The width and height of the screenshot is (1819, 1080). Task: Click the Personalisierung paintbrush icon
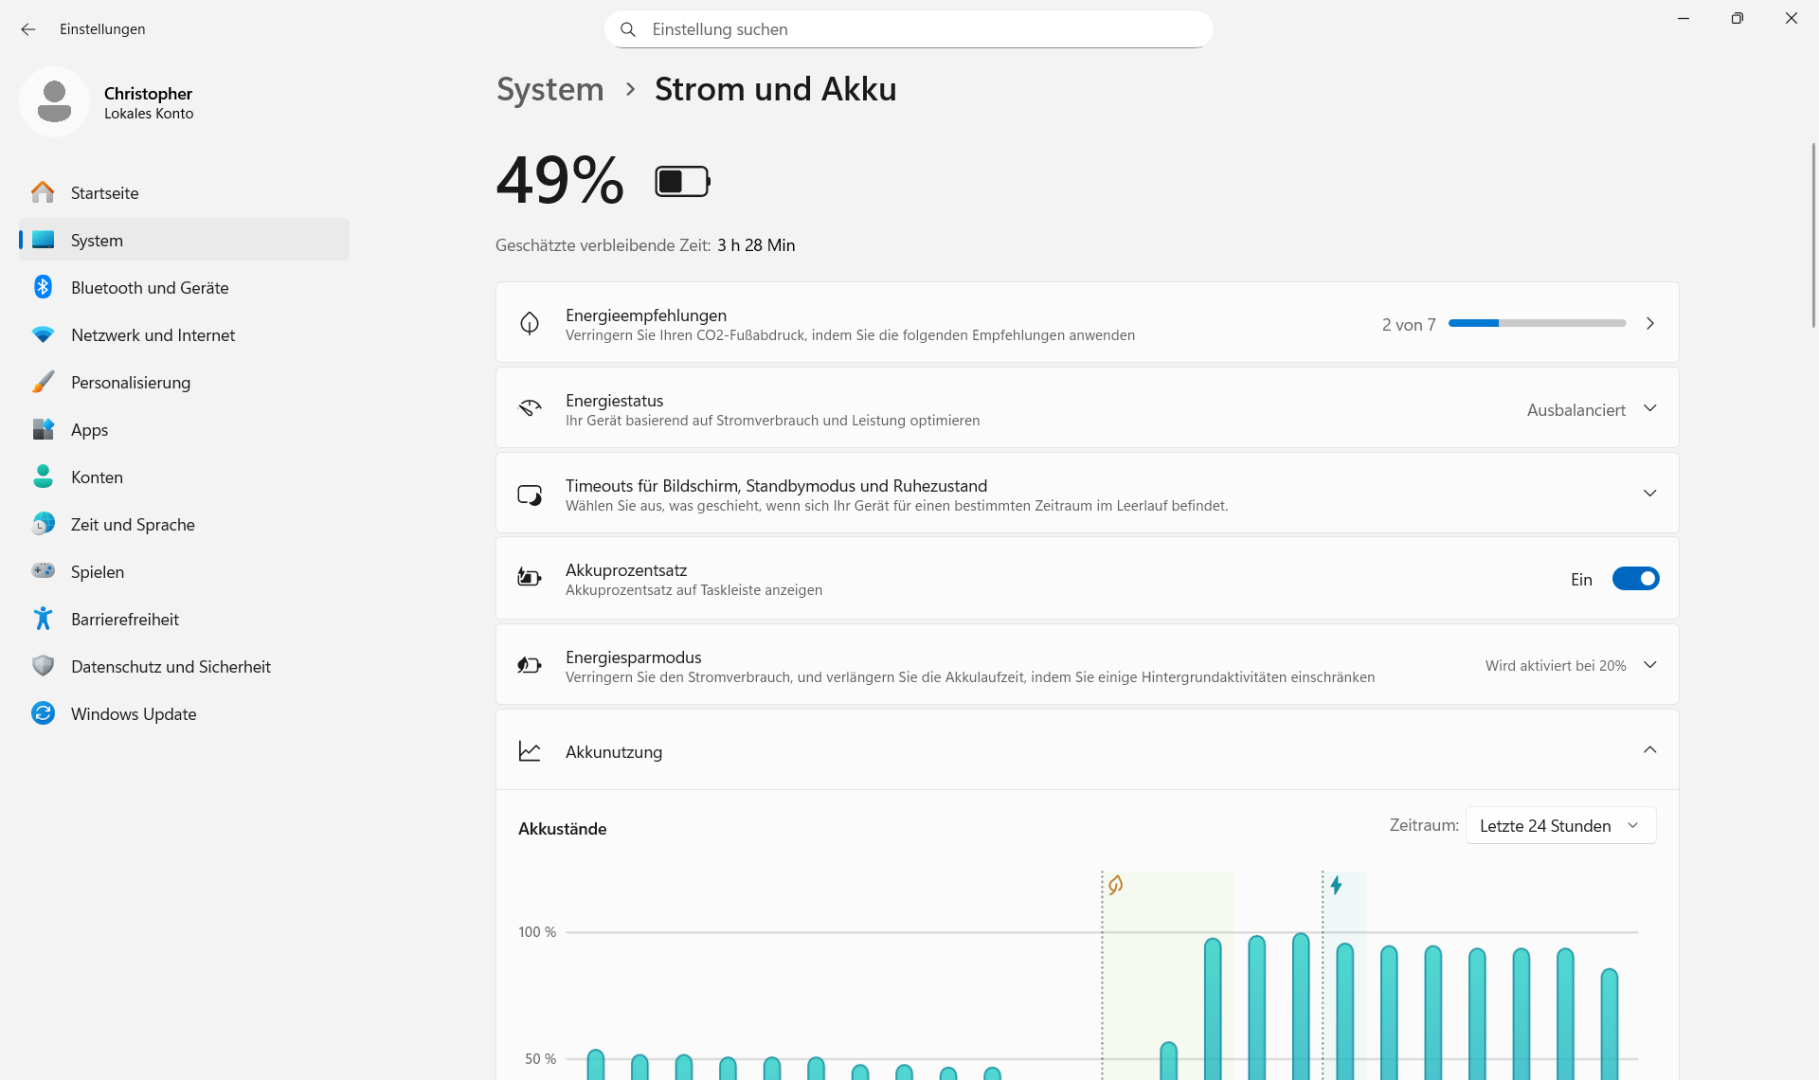click(x=43, y=382)
